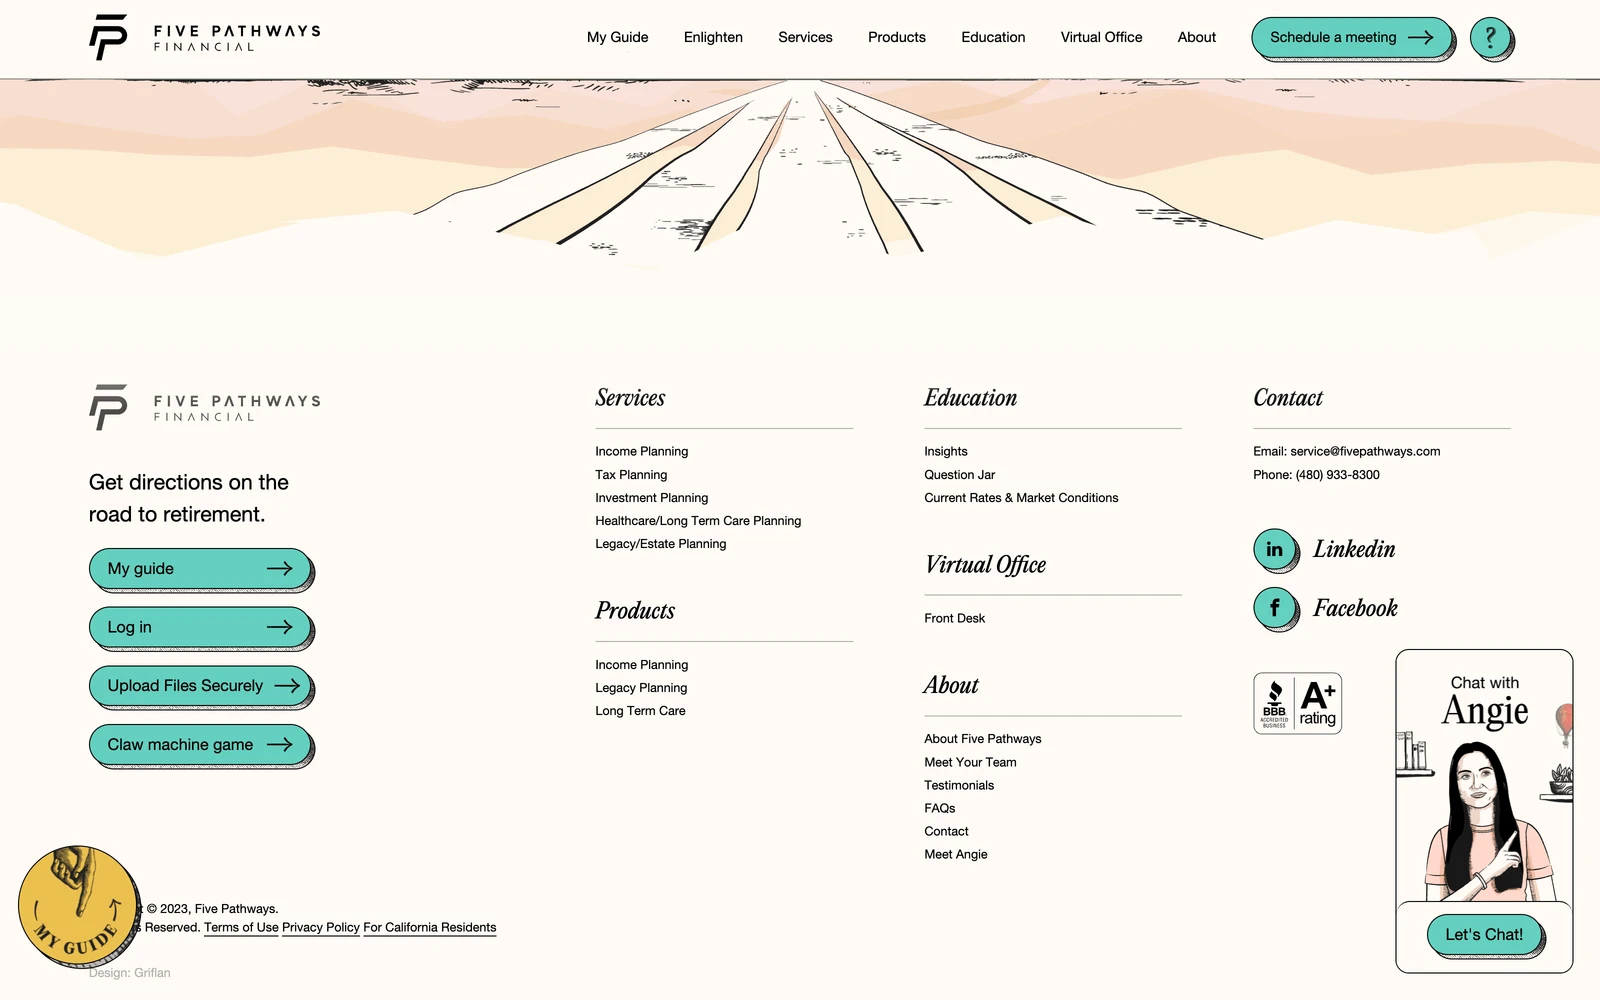The width and height of the screenshot is (1600, 1000).
Task: Open the Legacy Planning product link
Action: pyautogui.click(x=641, y=688)
